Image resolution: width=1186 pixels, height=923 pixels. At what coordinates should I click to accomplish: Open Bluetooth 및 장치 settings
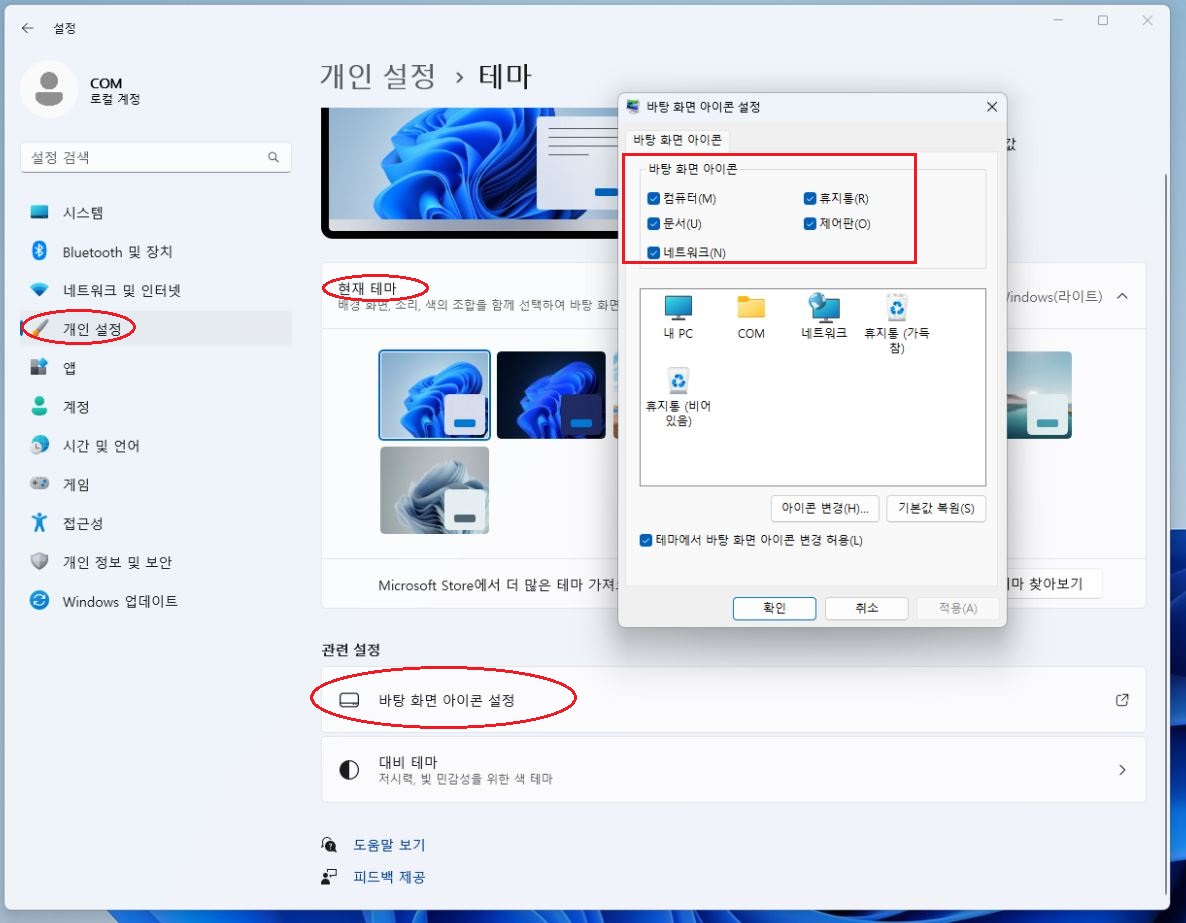pos(117,252)
